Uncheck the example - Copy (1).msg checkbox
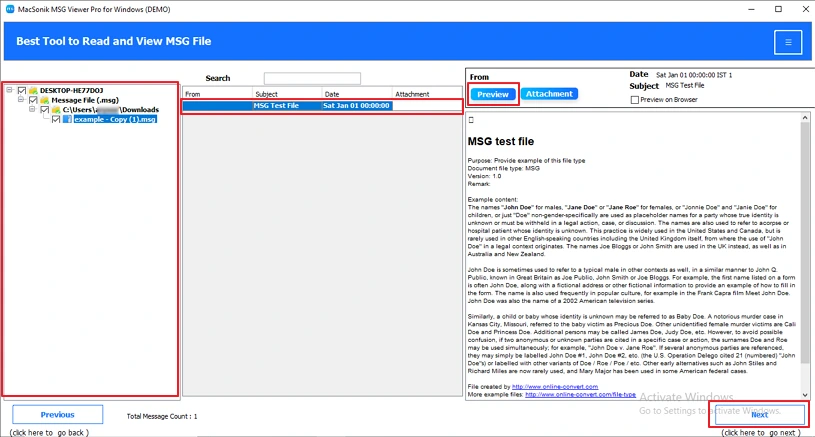The width and height of the screenshot is (815, 437). pyautogui.click(x=56, y=119)
